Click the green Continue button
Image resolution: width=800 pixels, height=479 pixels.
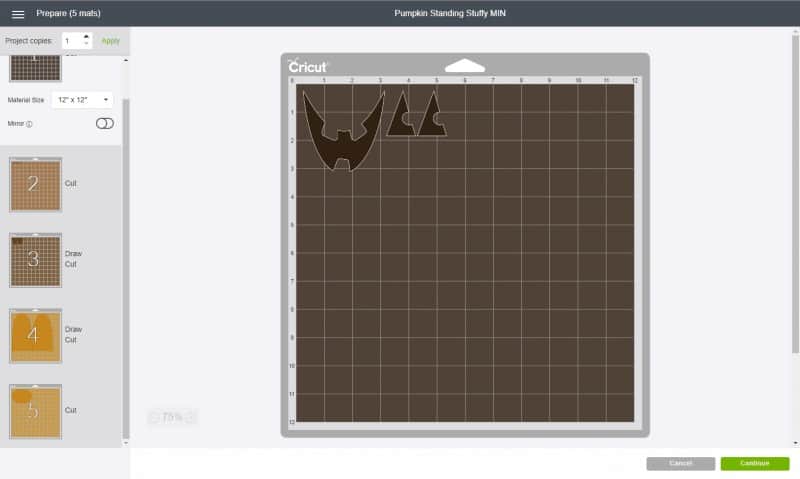pos(755,463)
